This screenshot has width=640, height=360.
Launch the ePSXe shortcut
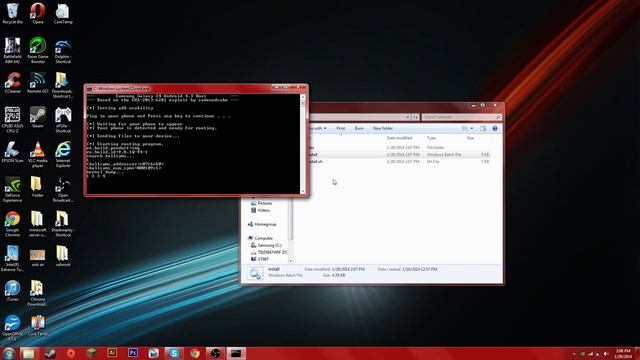pyautogui.click(x=62, y=120)
